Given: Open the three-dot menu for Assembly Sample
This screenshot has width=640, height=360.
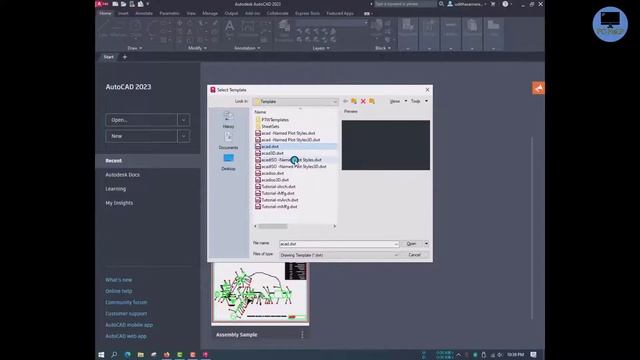Looking at the screenshot, I should 302,335.
